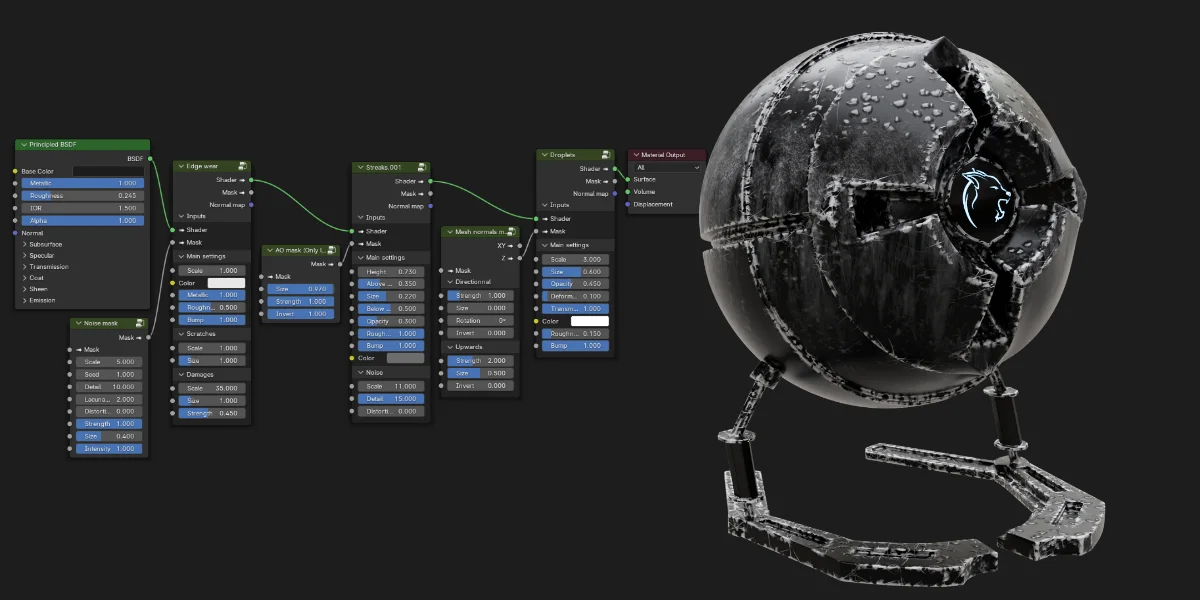Click the node group icon on Edge wear header
Image resolution: width=1200 pixels, height=600 pixels.
242,166
